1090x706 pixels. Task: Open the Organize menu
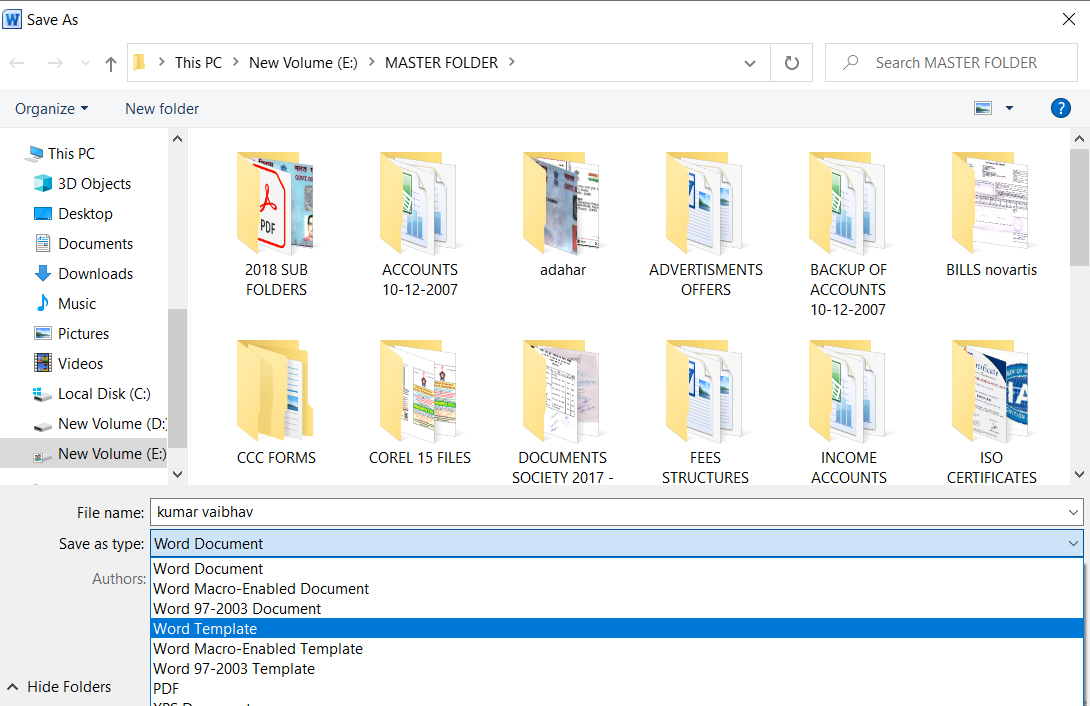(51, 109)
